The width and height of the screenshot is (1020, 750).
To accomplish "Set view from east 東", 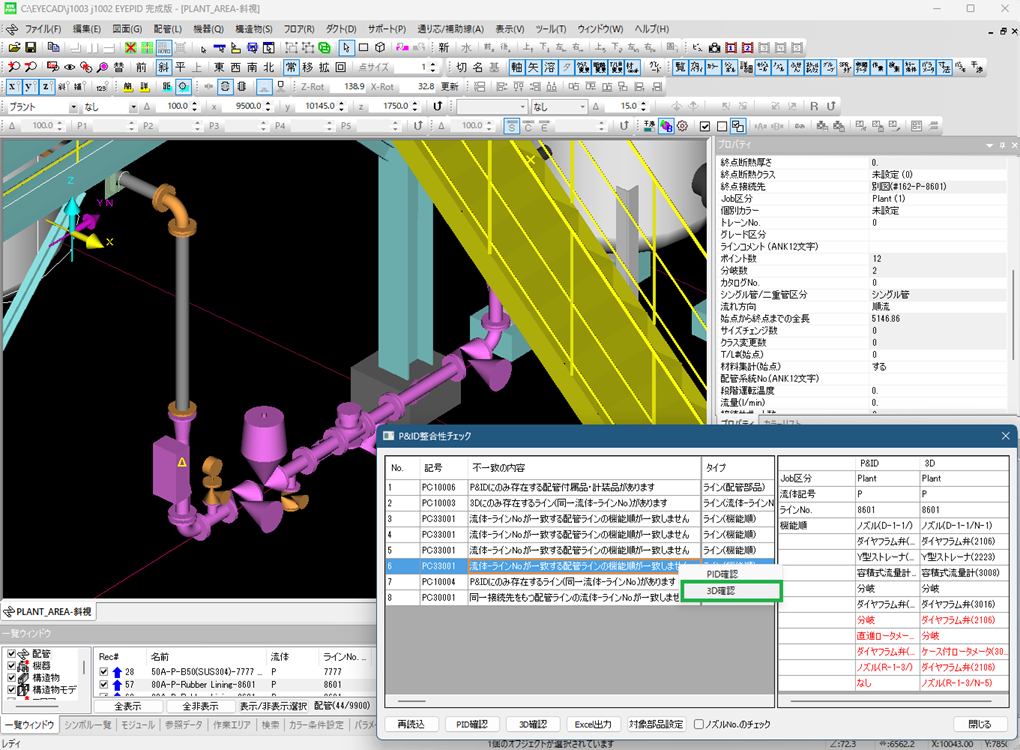I will point(219,67).
